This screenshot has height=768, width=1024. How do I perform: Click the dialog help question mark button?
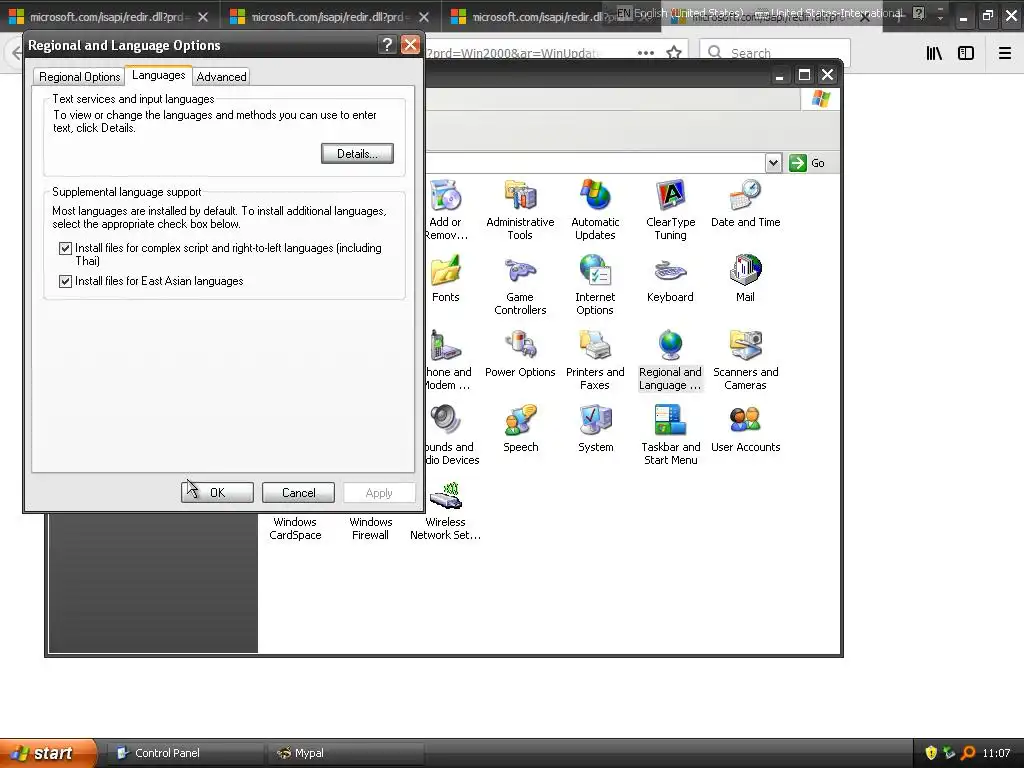coord(387,44)
